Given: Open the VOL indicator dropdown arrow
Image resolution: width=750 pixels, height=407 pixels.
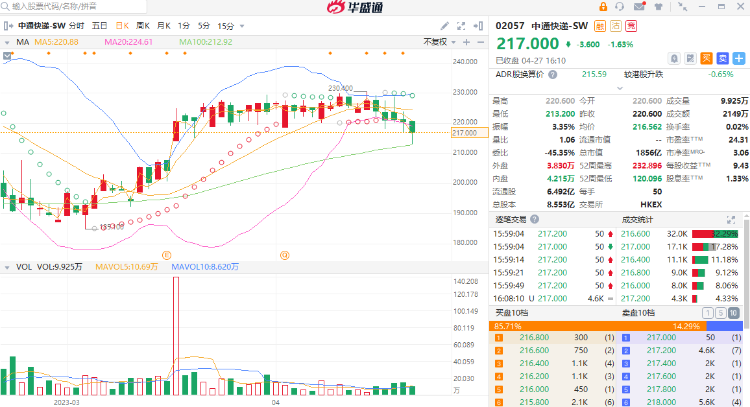Looking at the screenshot, I should click(7, 267).
